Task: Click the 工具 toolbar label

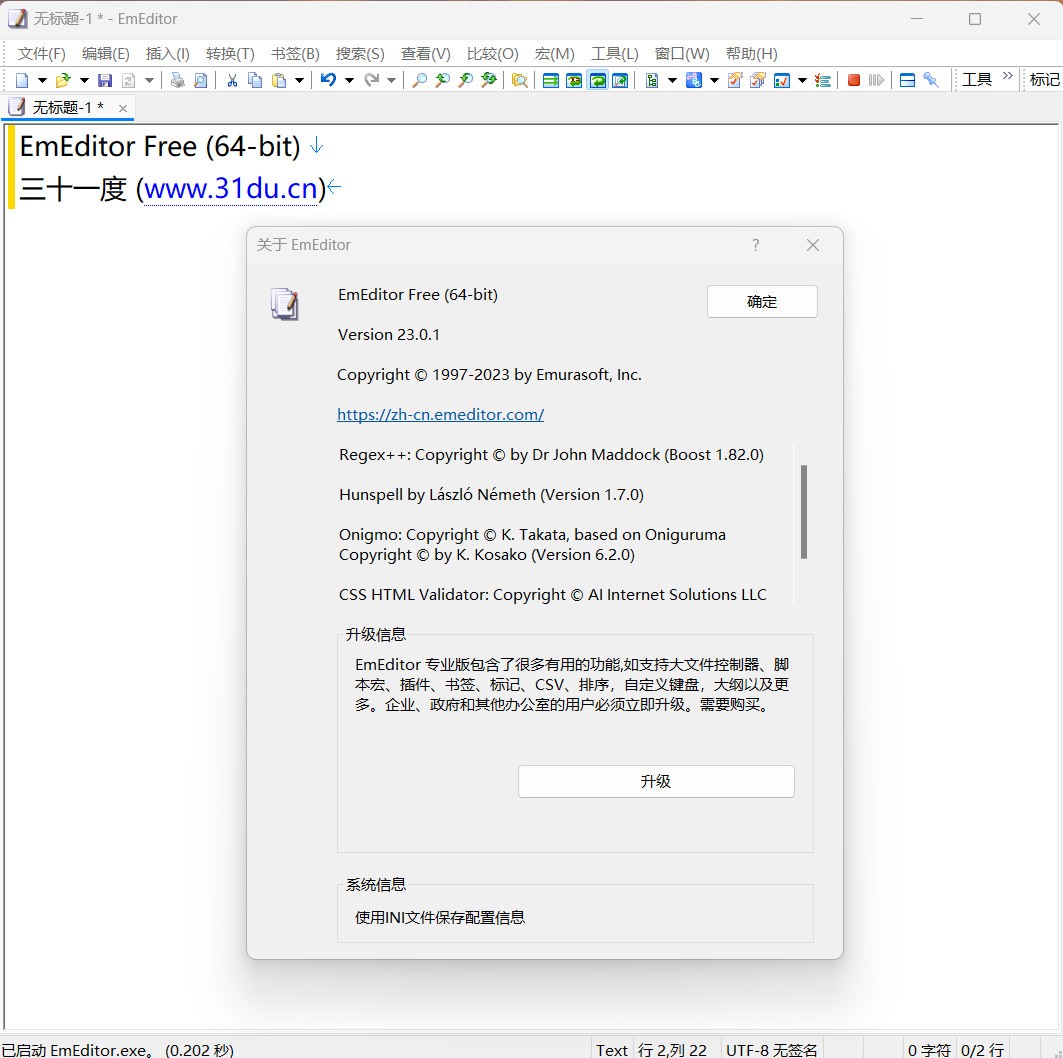Action: click(977, 80)
